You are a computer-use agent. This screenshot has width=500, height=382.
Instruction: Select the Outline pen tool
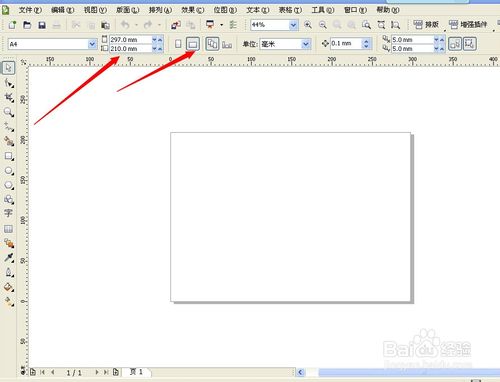coord(9,272)
